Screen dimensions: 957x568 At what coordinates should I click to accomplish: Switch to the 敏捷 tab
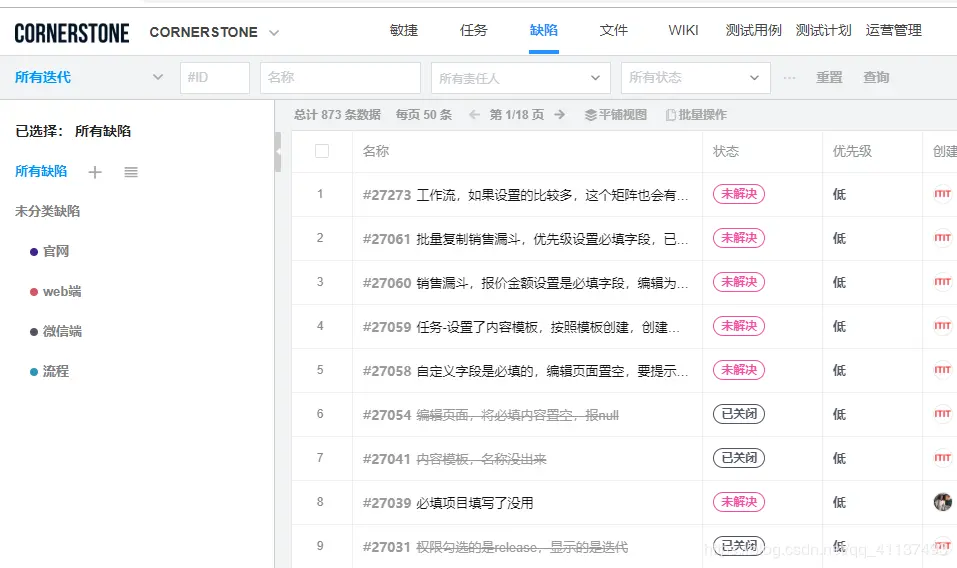(x=403, y=31)
